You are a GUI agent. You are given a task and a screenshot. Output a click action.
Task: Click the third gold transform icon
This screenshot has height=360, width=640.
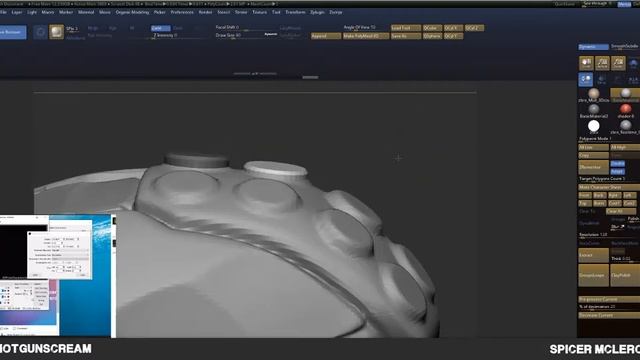(x=618, y=63)
